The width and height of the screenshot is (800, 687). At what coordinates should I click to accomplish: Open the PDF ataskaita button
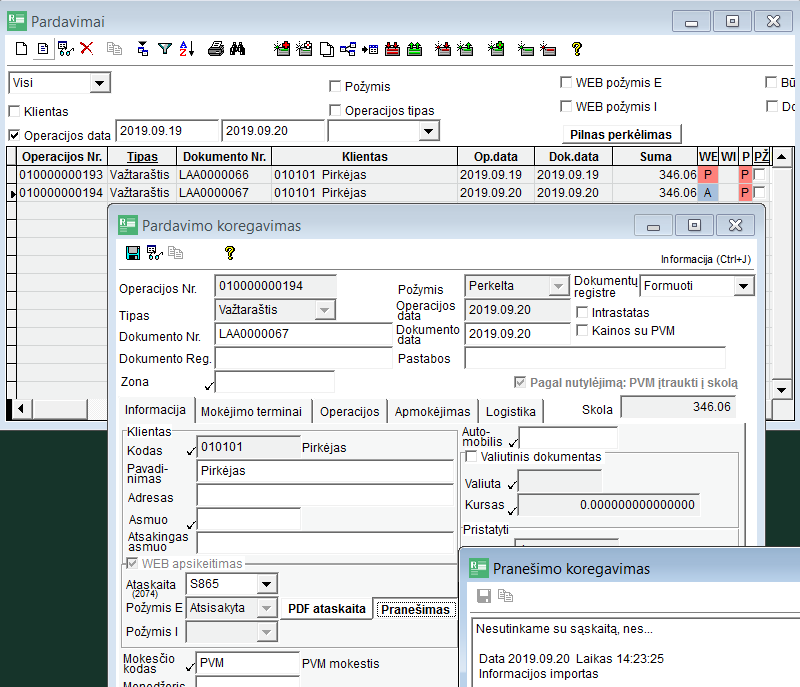pyautogui.click(x=327, y=609)
